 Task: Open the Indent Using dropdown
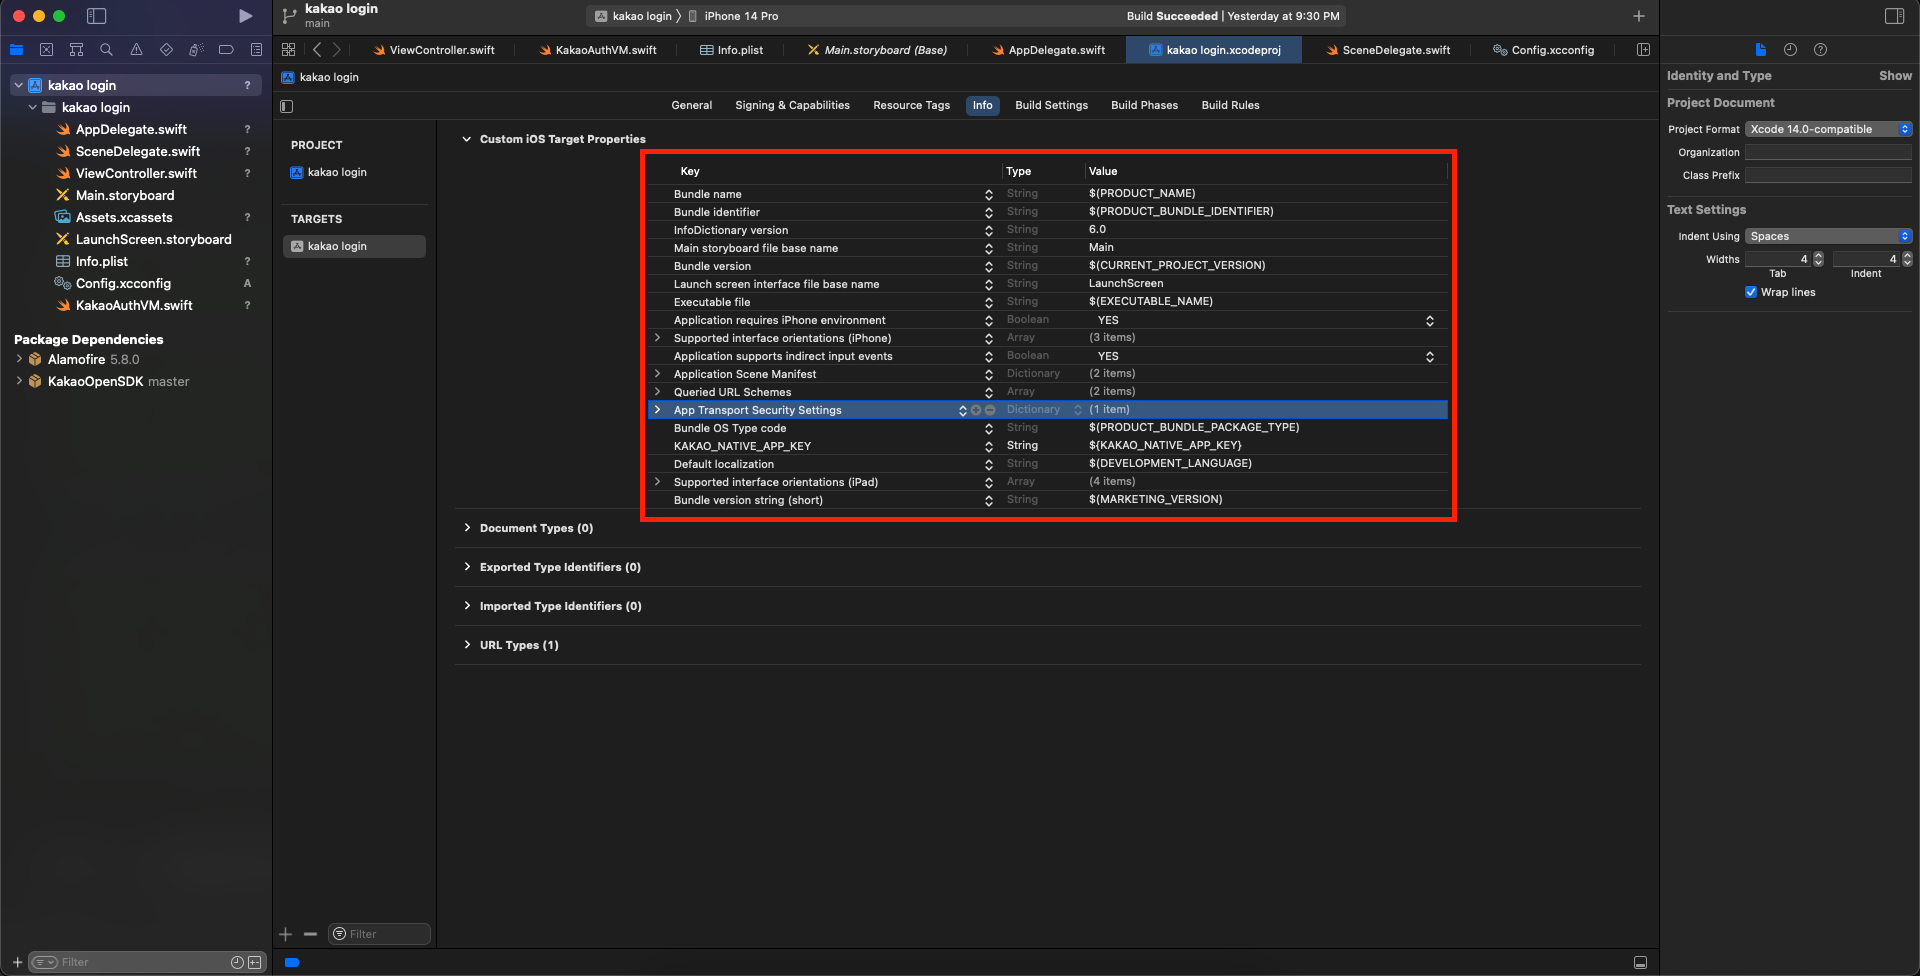1828,236
